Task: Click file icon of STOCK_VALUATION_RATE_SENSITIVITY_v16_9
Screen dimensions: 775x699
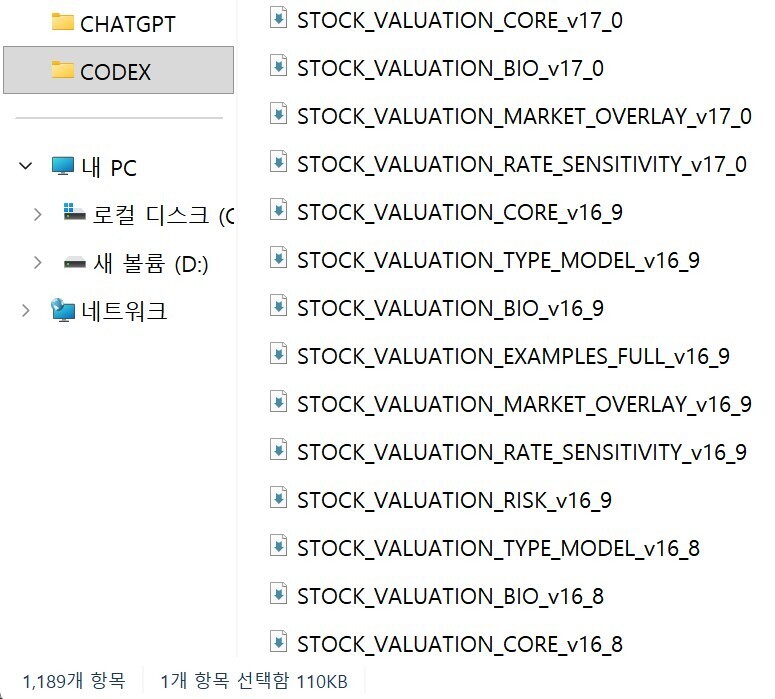Action: 278,450
